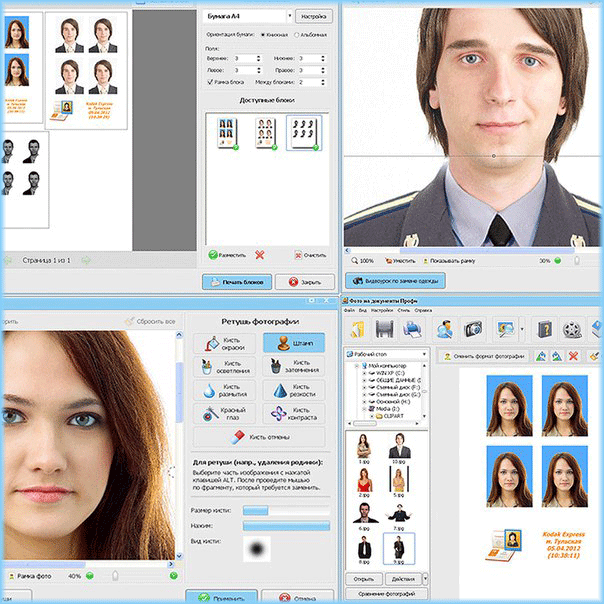Screen dimensions: 604x604
Task: Select the 9.jpg thumbnail in file list
Action: coord(398,549)
